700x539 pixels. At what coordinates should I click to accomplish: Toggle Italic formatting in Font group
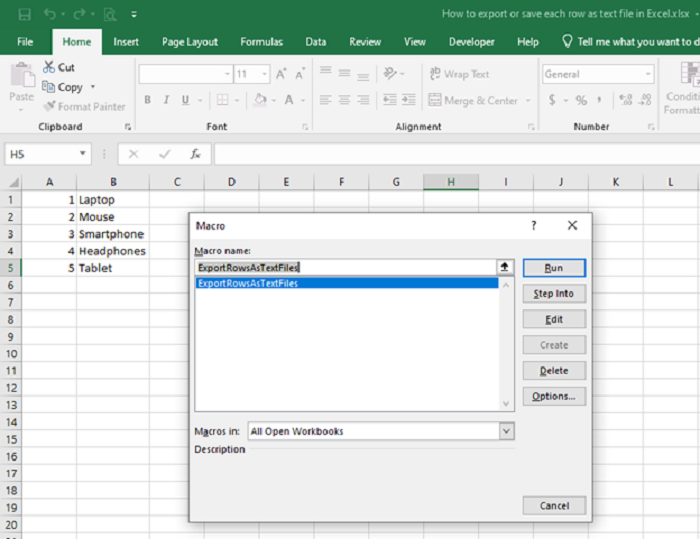165,100
